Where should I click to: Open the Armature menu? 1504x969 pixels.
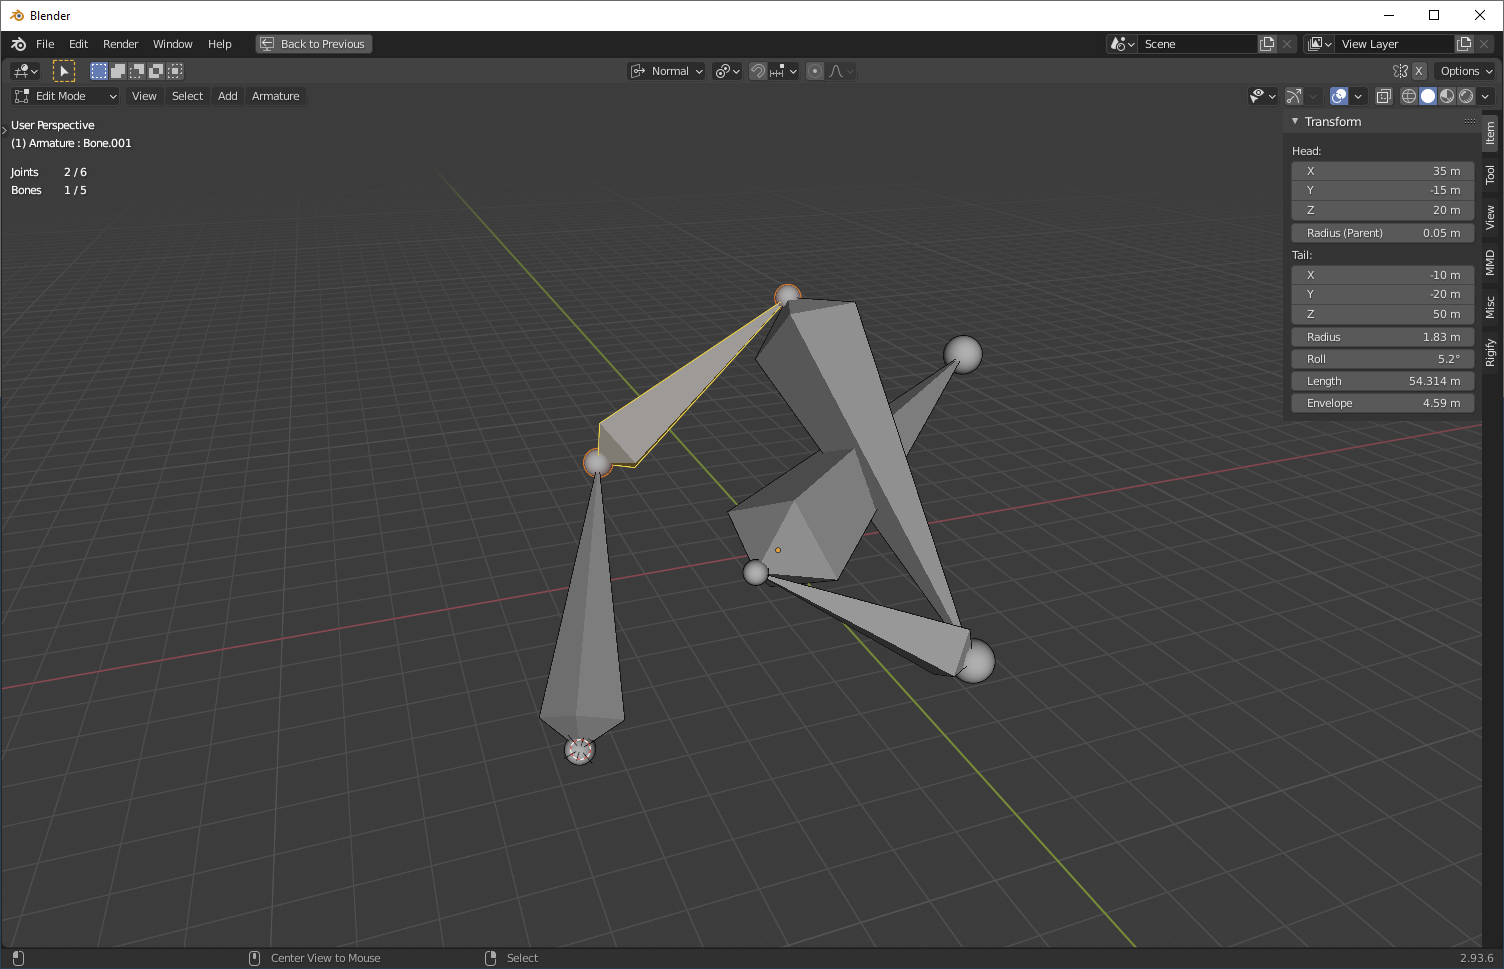coord(275,96)
